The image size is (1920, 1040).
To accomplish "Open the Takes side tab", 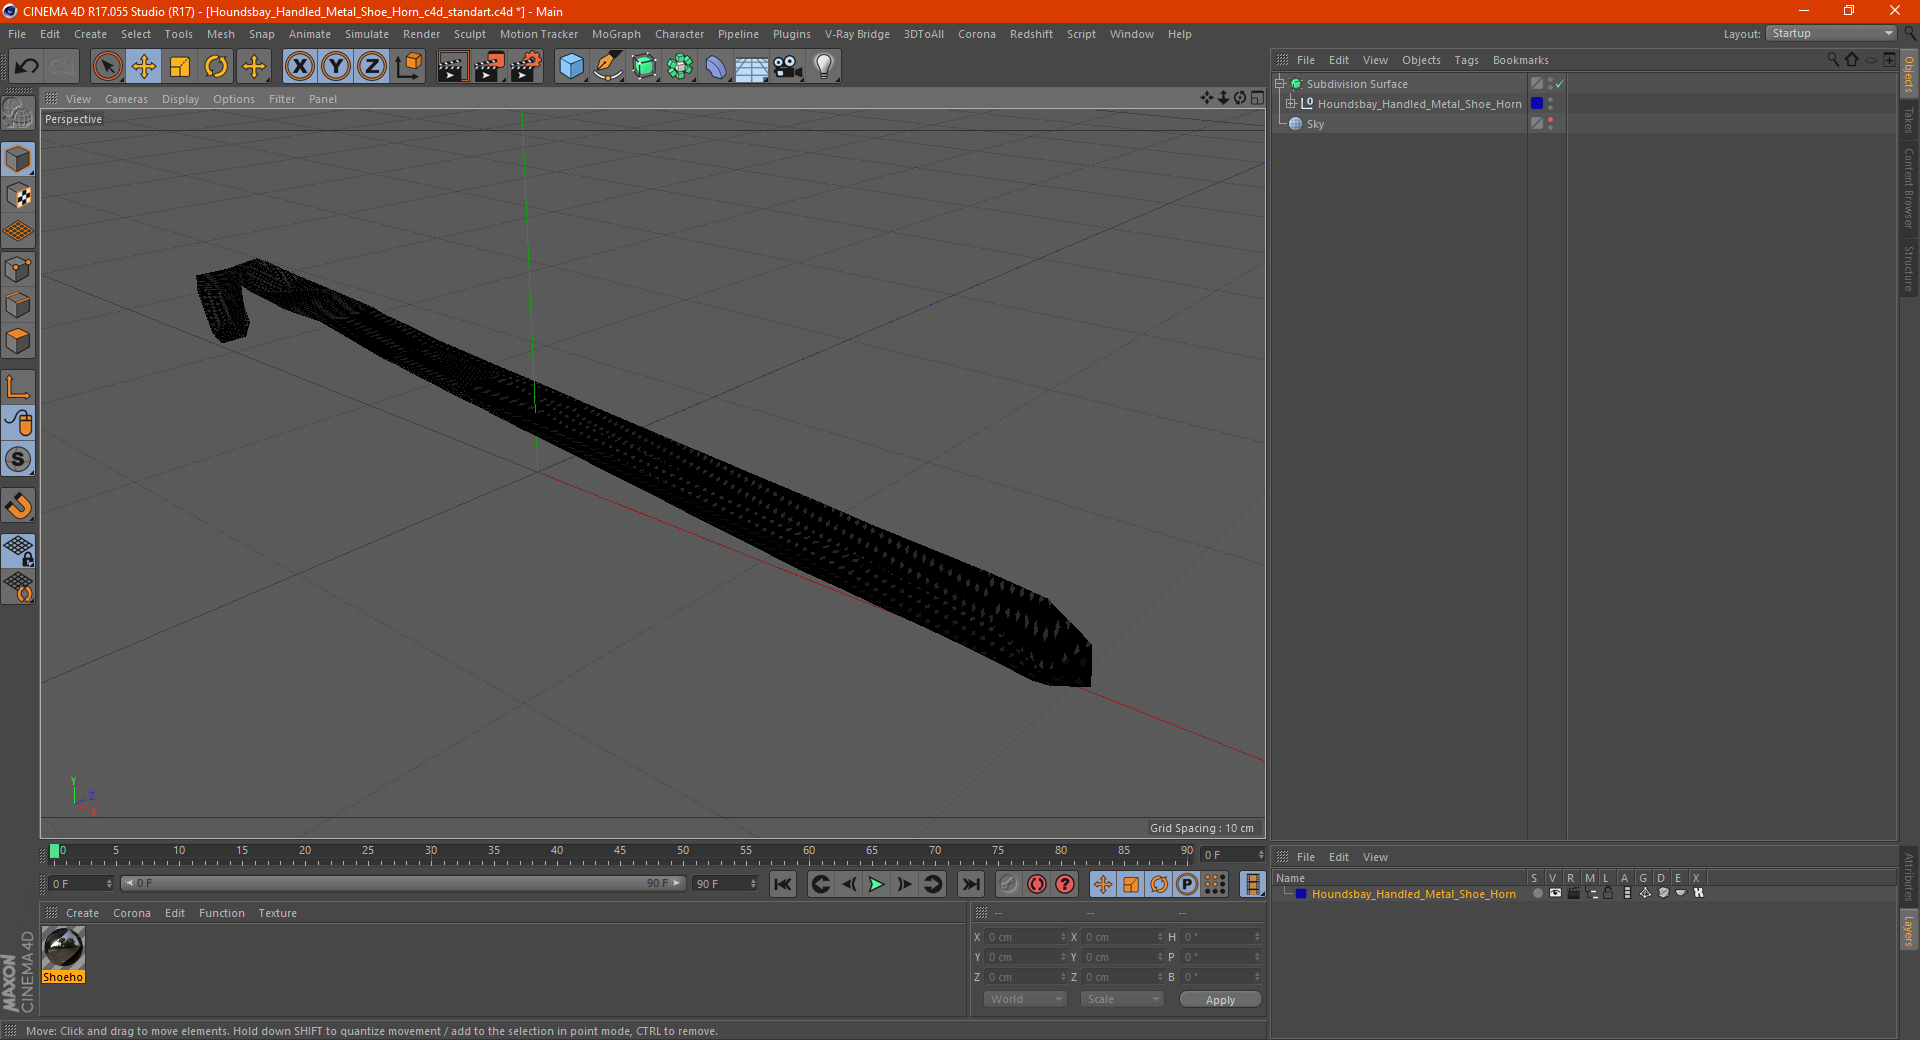I will [1909, 120].
